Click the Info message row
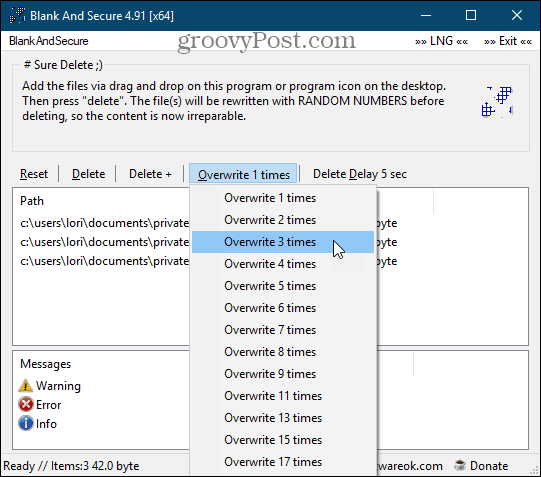Viewport: 541px width, 477px height. click(38, 424)
